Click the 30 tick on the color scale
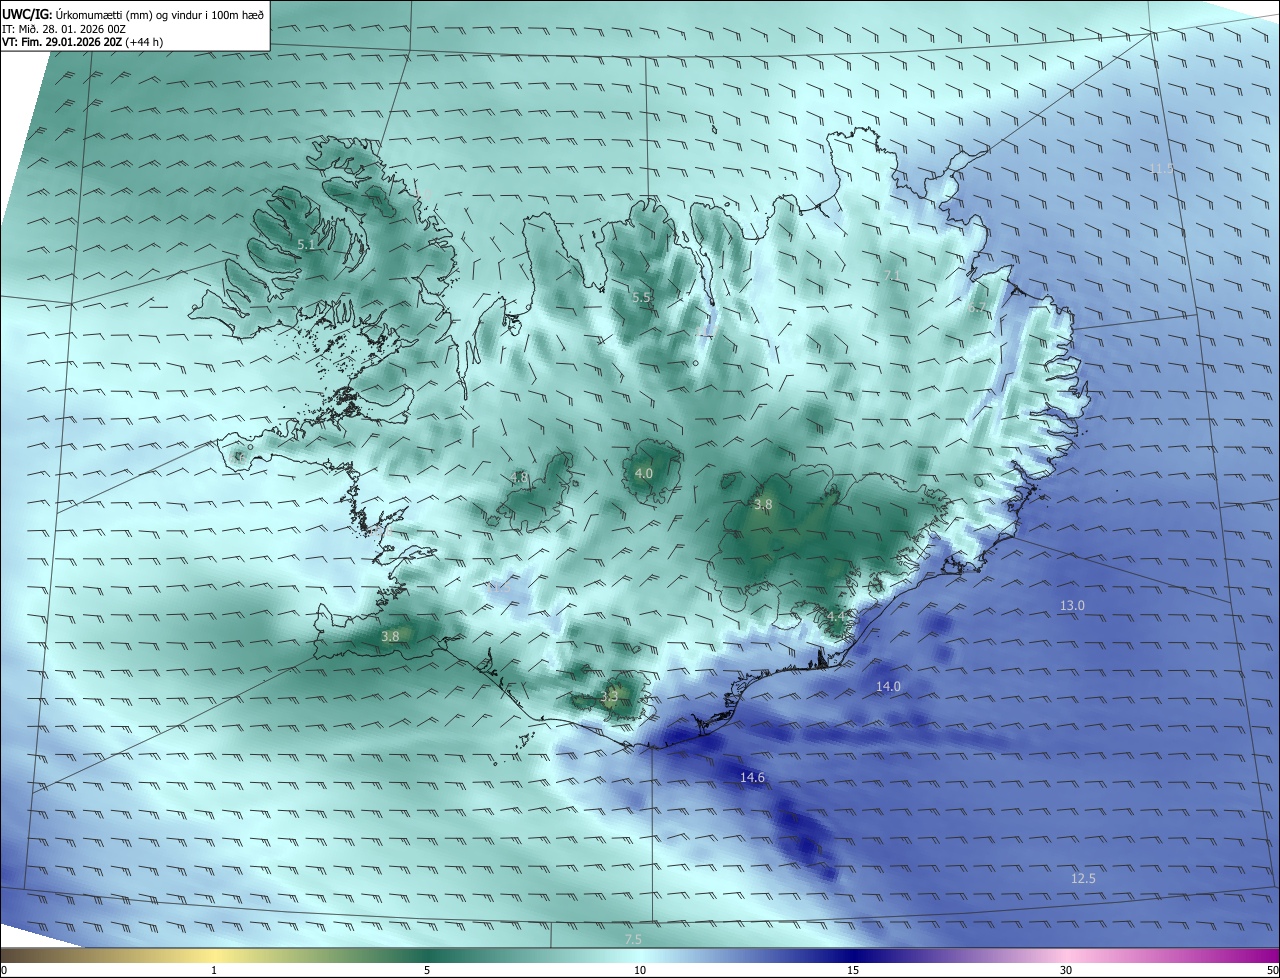Viewport: 1280px width, 978px height. [1066, 970]
